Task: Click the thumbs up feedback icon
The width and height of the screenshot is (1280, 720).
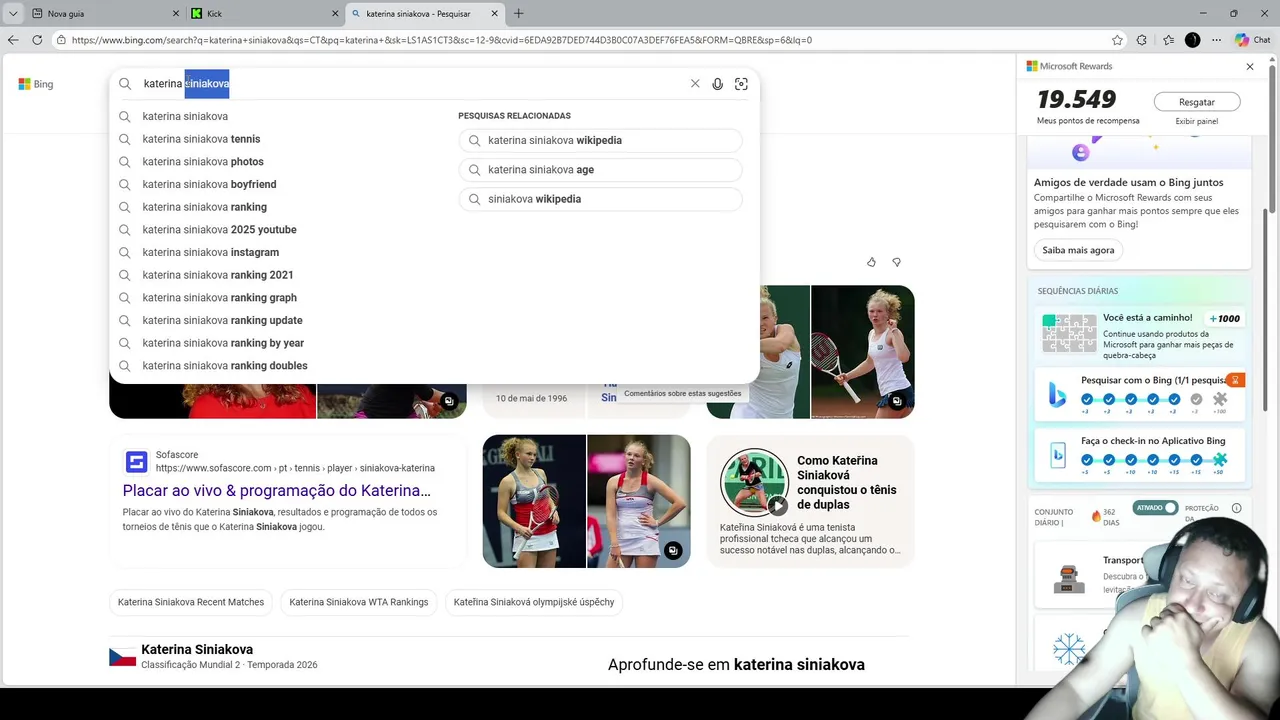Action: click(871, 262)
